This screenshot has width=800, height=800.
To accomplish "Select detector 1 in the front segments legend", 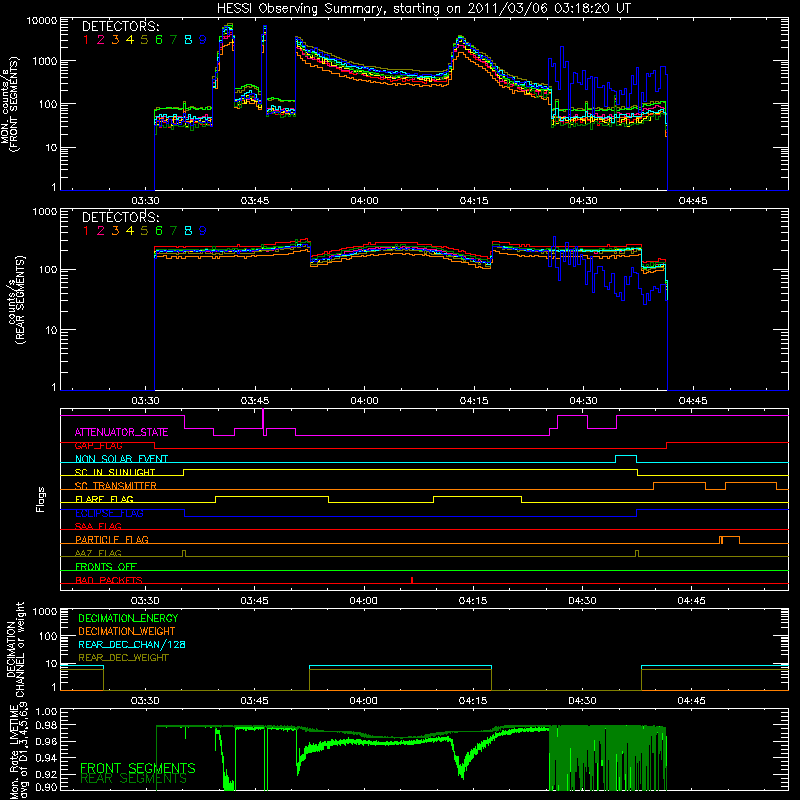I will [86, 40].
